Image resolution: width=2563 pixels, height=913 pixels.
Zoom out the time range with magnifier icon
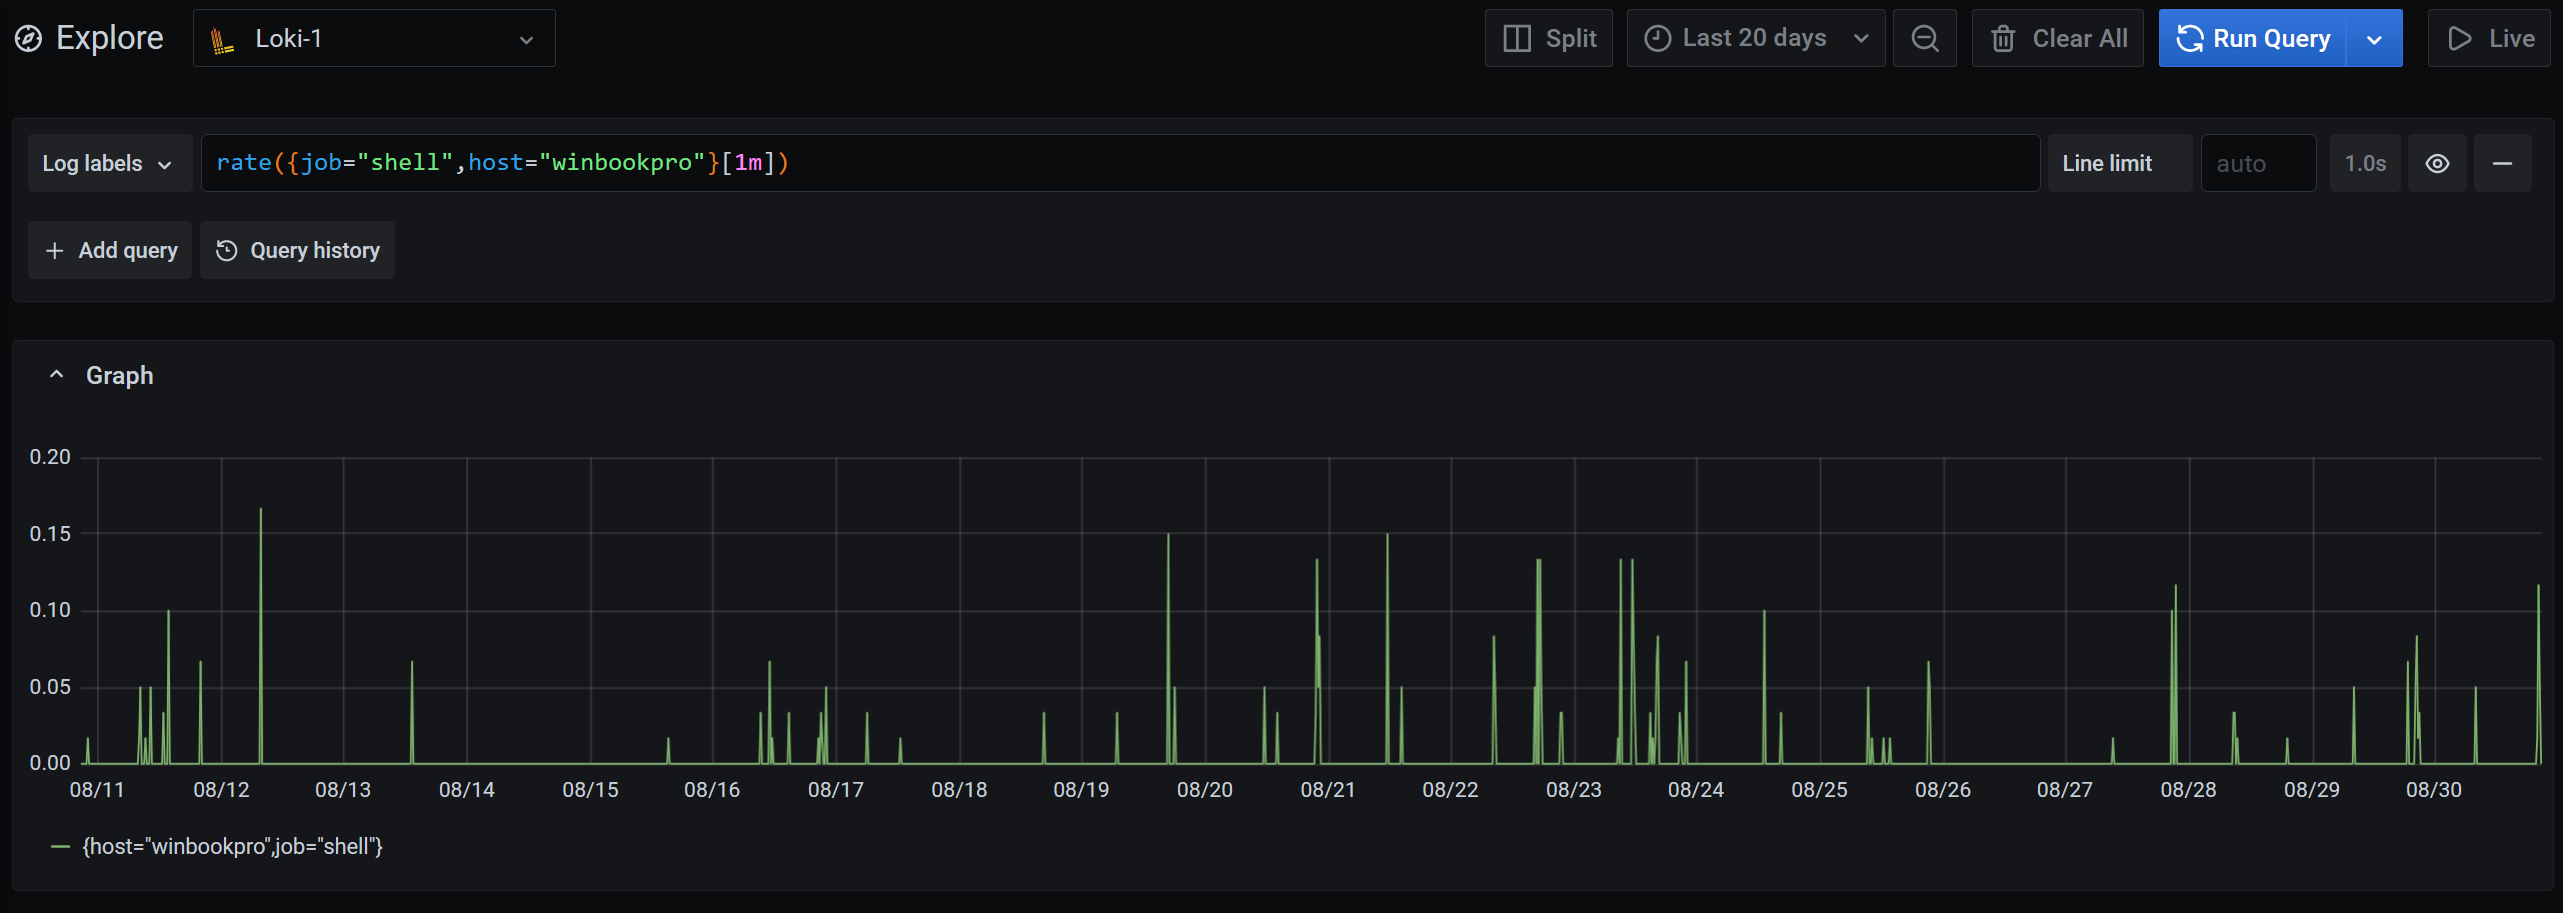tap(1924, 38)
